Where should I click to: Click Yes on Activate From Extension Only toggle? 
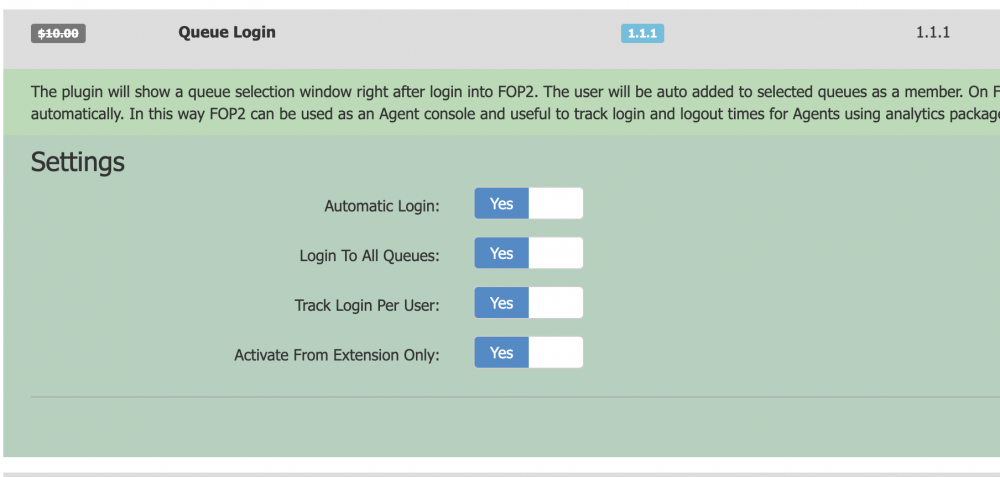tap(502, 352)
